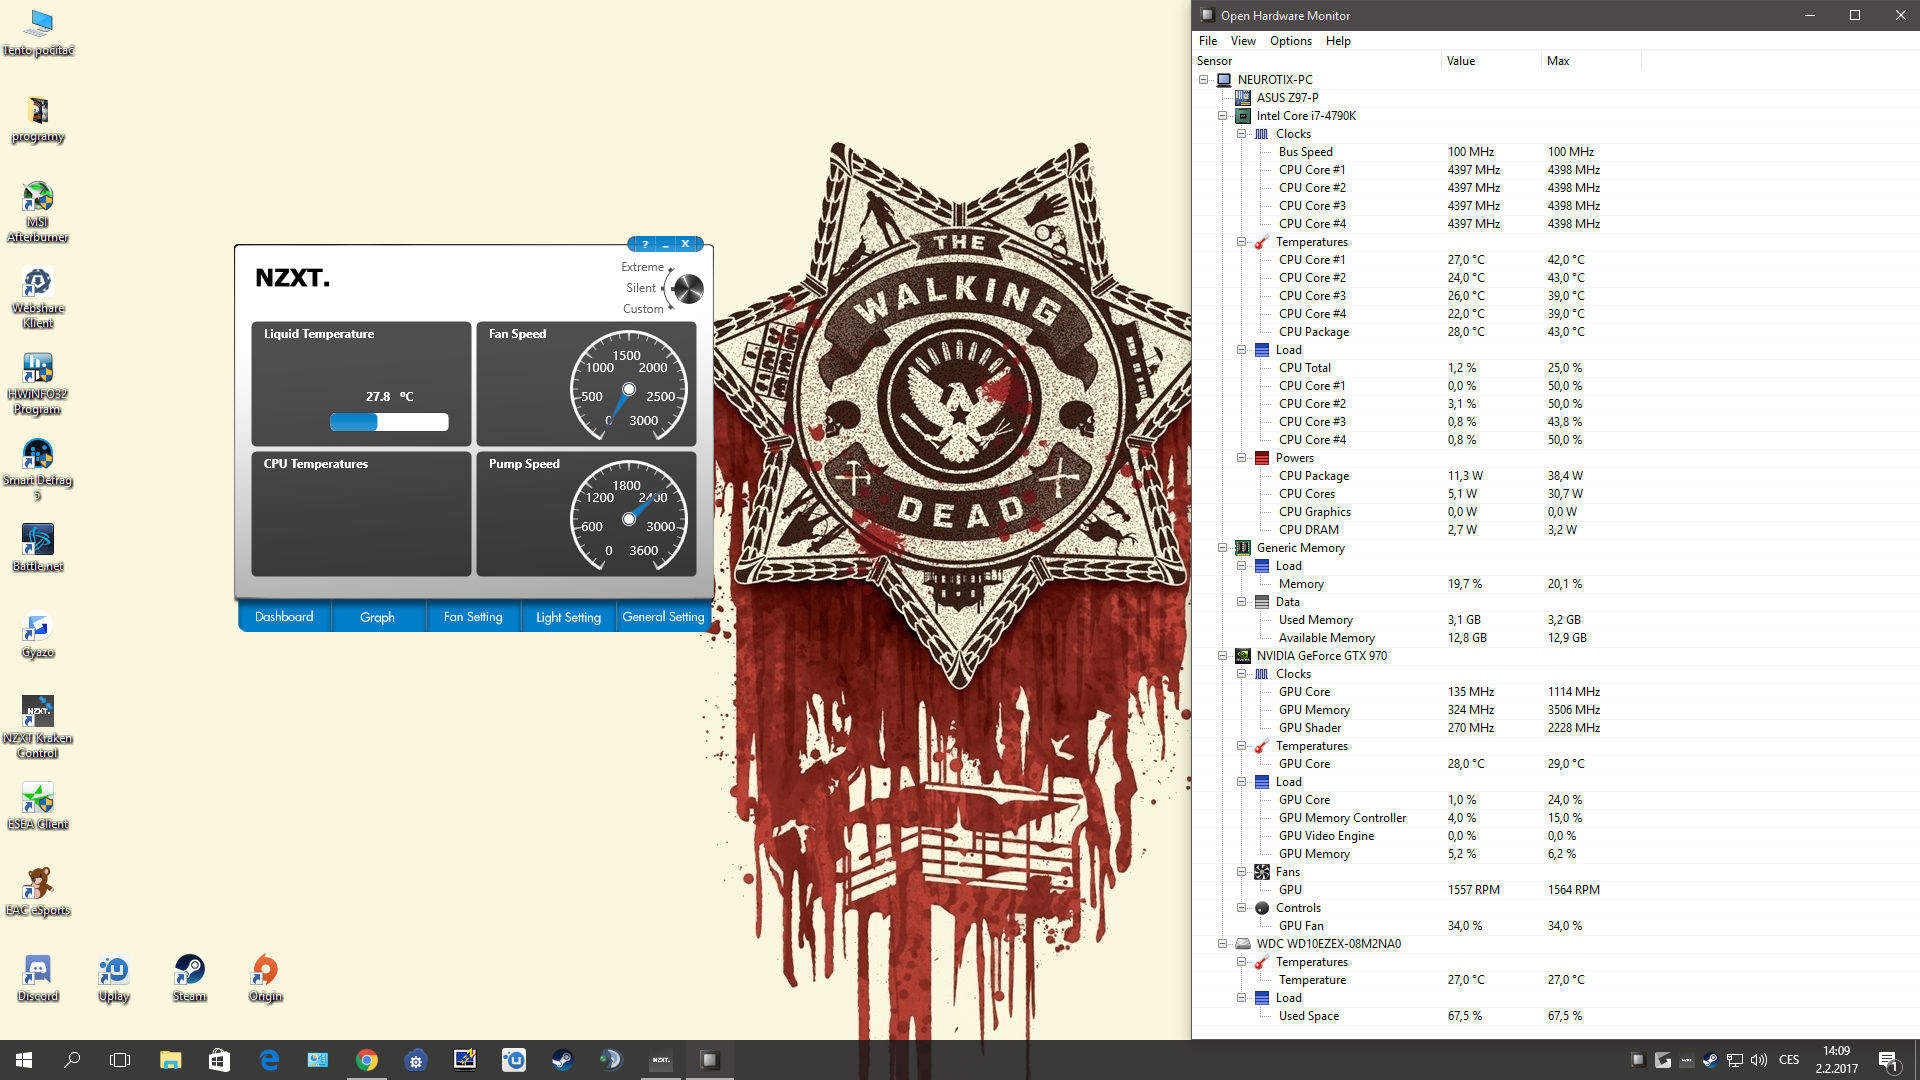1920x1080 pixels.
Task: Launch Discord from the desktop
Action: pos(38,978)
